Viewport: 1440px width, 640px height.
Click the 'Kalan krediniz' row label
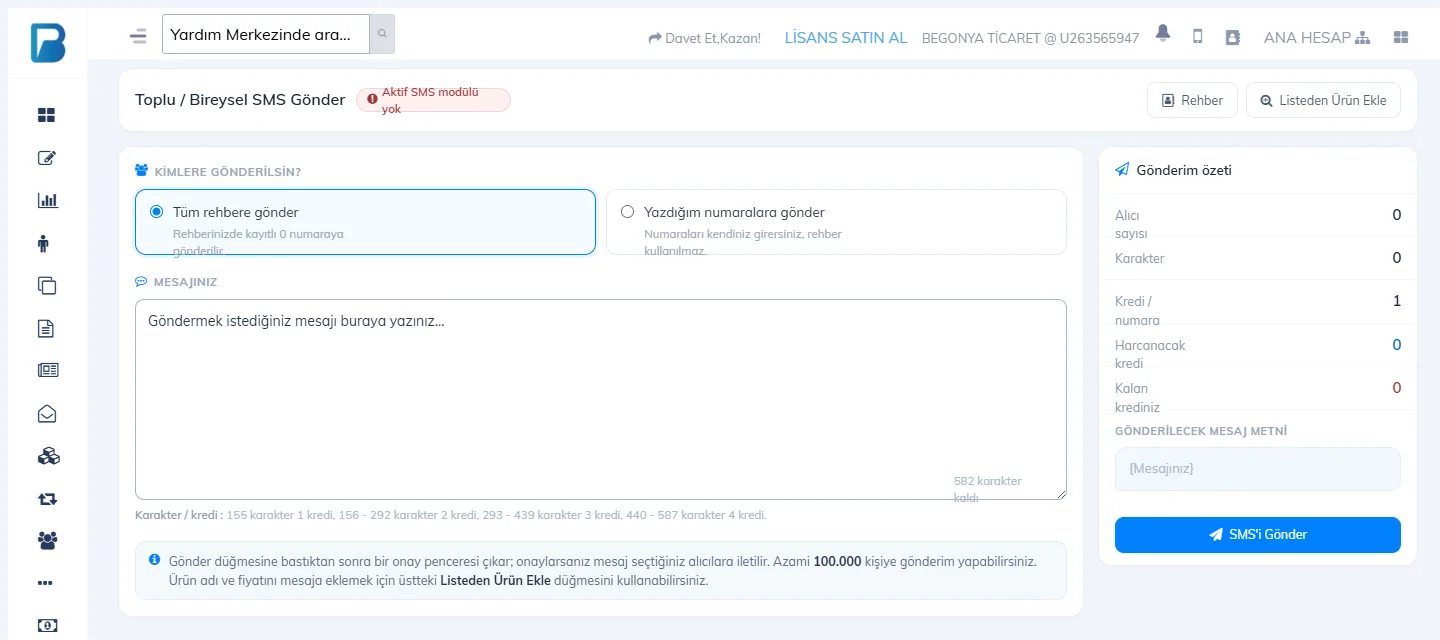click(x=1137, y=397)
